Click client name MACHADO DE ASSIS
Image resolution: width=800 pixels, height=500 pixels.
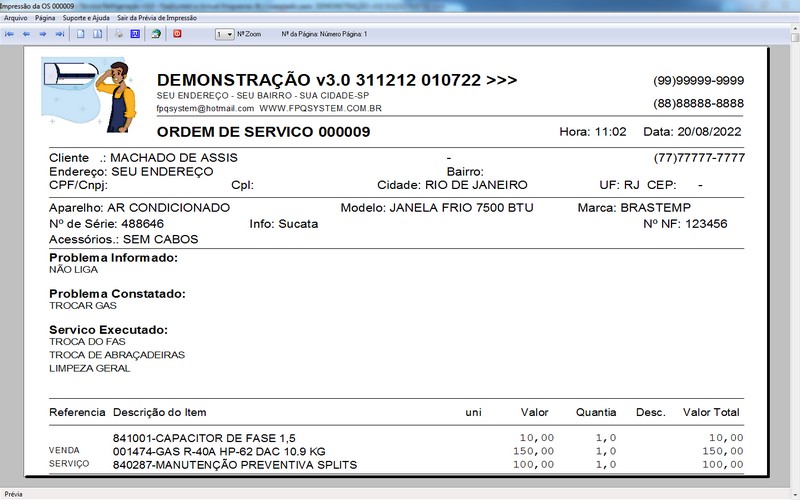(x=174, y=158)
